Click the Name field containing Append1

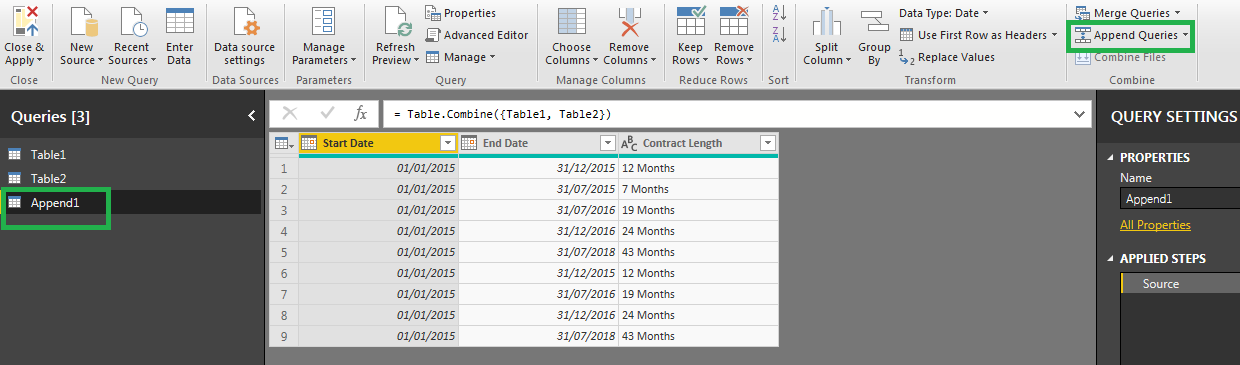[1180, 199]
